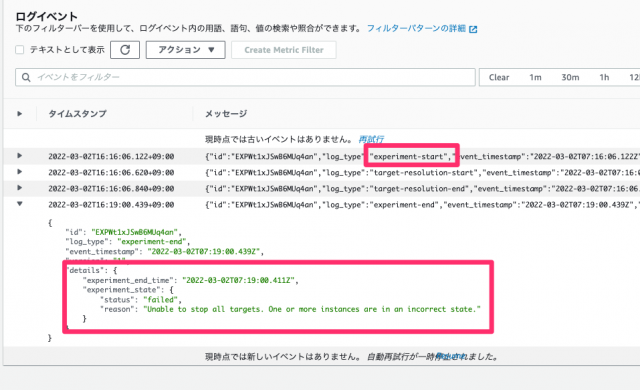Open the フィルターパターンの詳細 link

[x=416, y=28]
